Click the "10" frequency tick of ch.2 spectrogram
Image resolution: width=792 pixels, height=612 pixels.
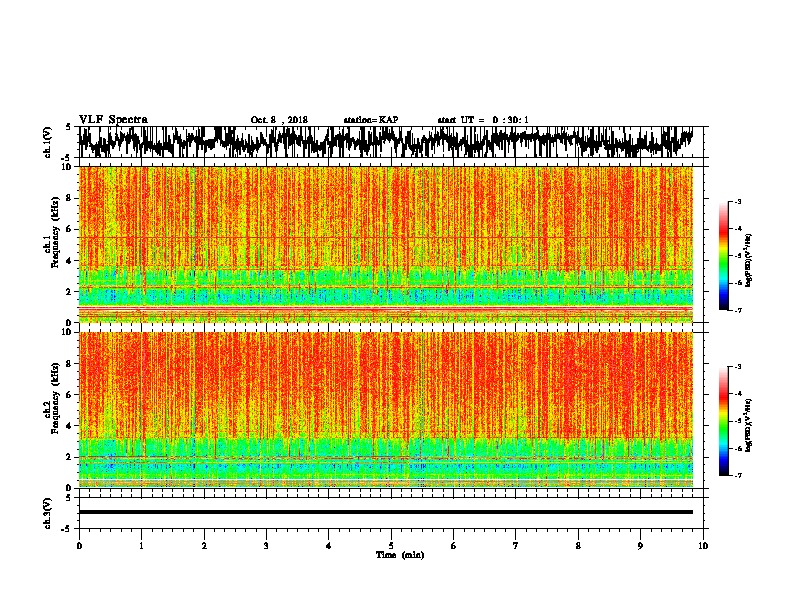pos(66,332)
